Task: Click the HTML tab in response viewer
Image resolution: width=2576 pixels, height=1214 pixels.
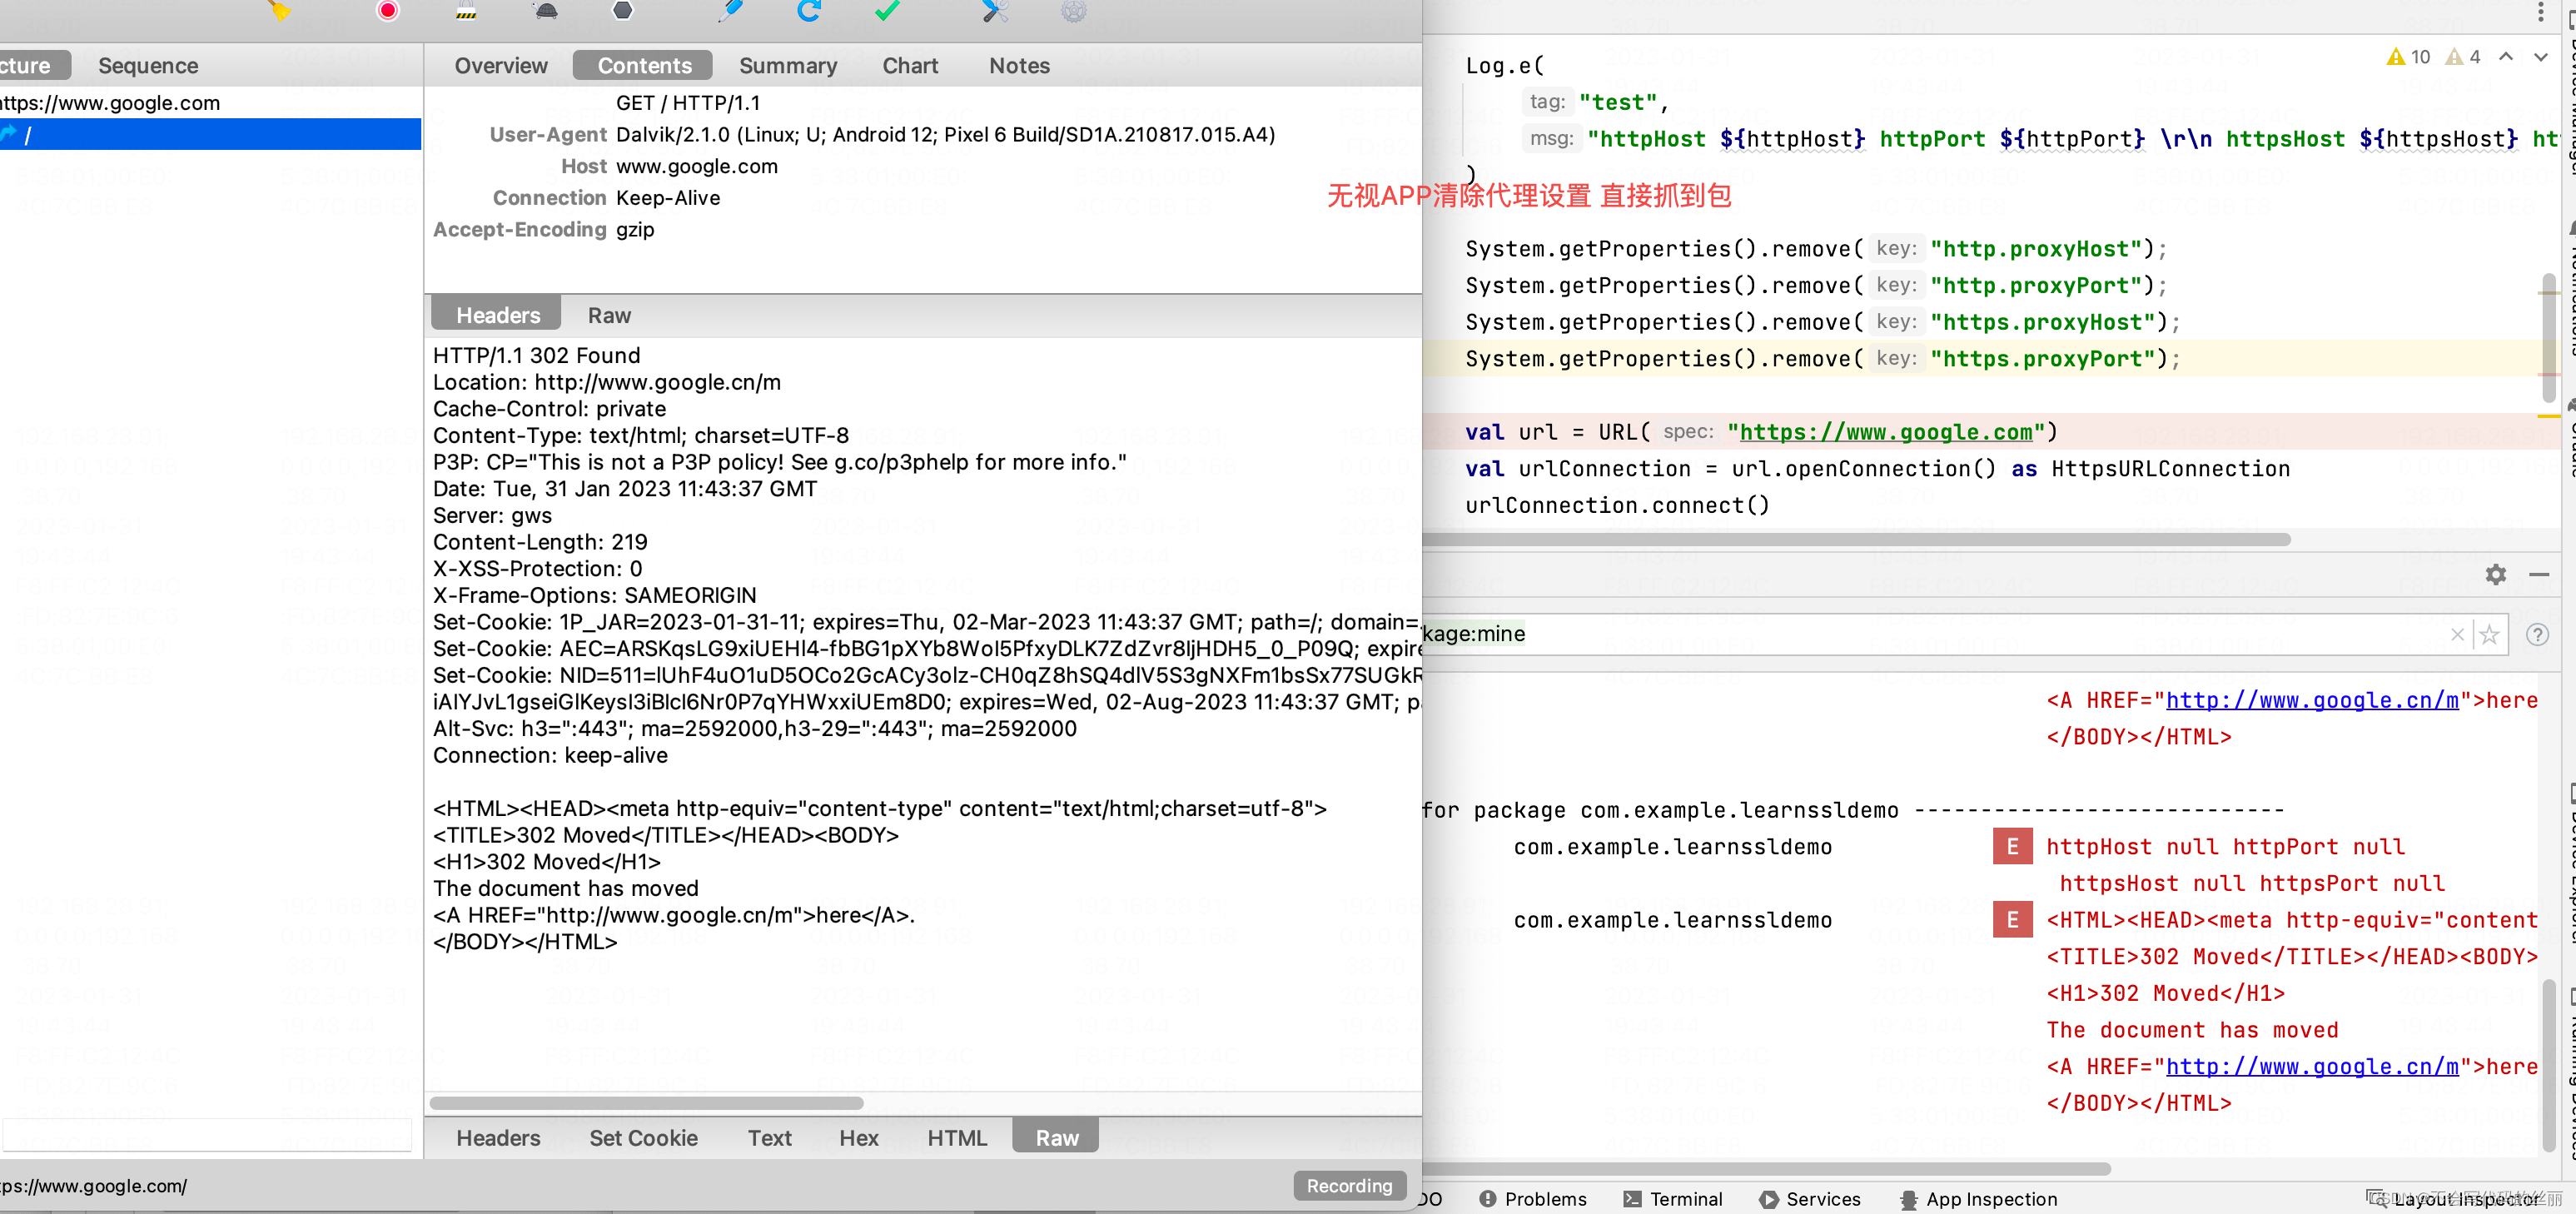Action: pos(956,1137)
